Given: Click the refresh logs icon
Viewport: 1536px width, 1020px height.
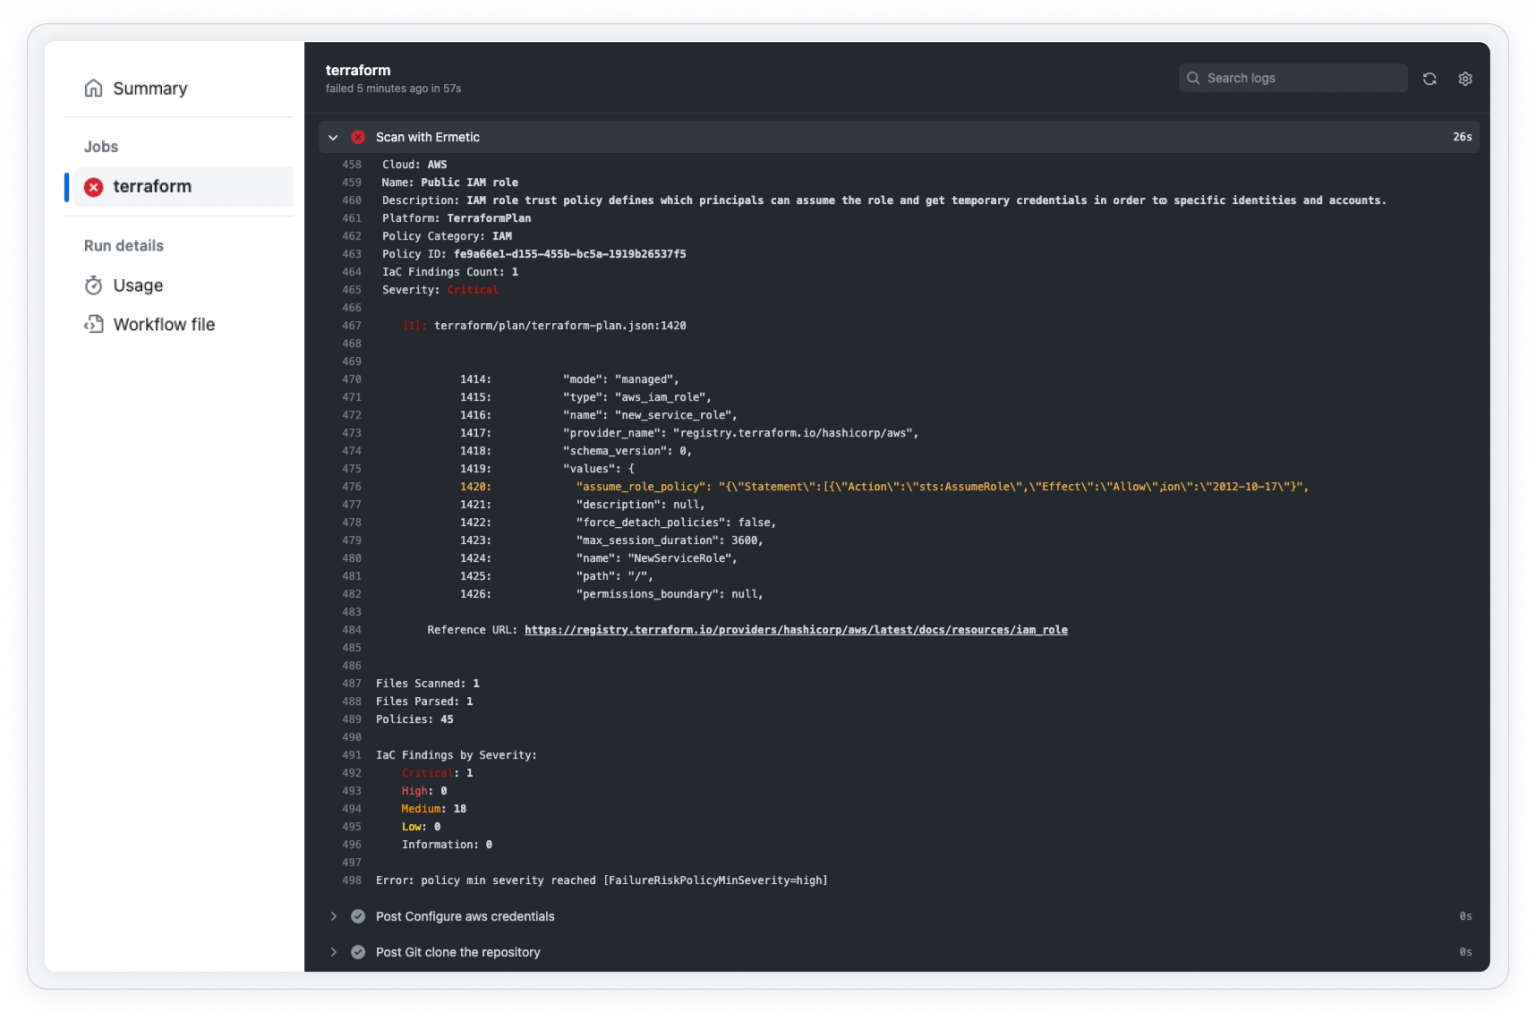Looking at the screenshot, I should click(x=1429, y=78).
